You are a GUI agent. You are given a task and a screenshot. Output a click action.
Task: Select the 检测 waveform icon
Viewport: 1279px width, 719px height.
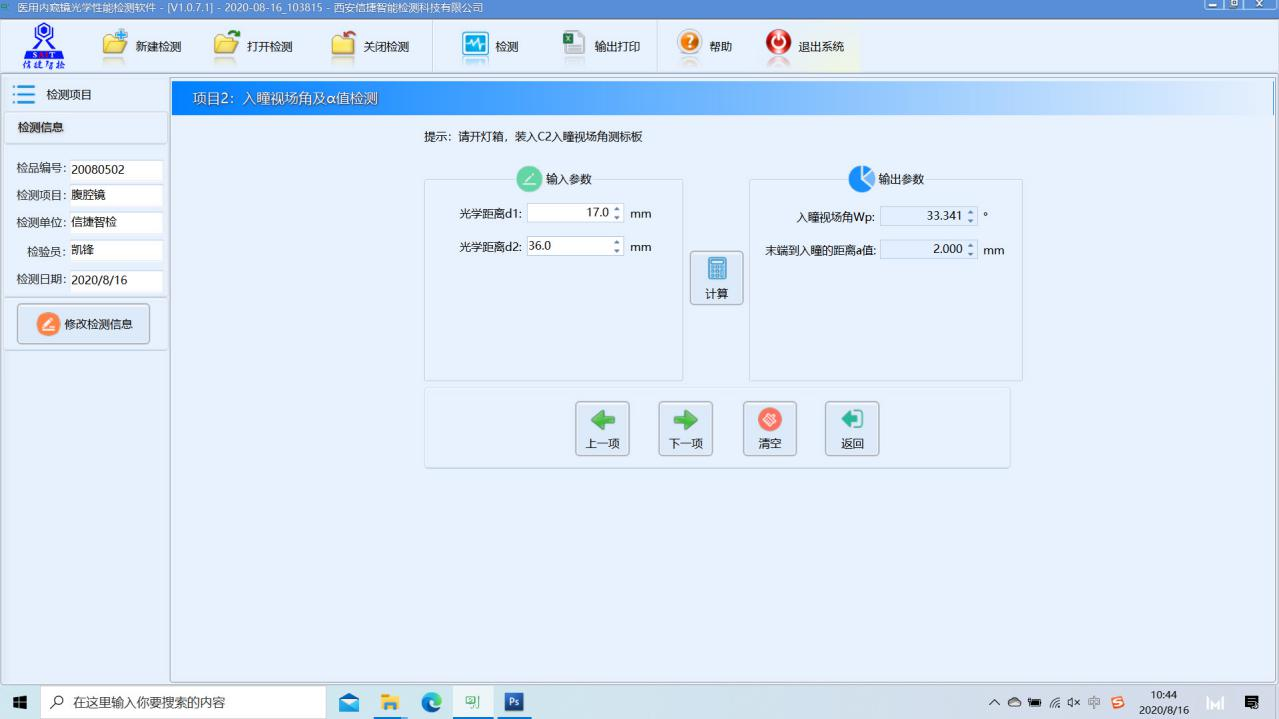[x=475, y=46]
